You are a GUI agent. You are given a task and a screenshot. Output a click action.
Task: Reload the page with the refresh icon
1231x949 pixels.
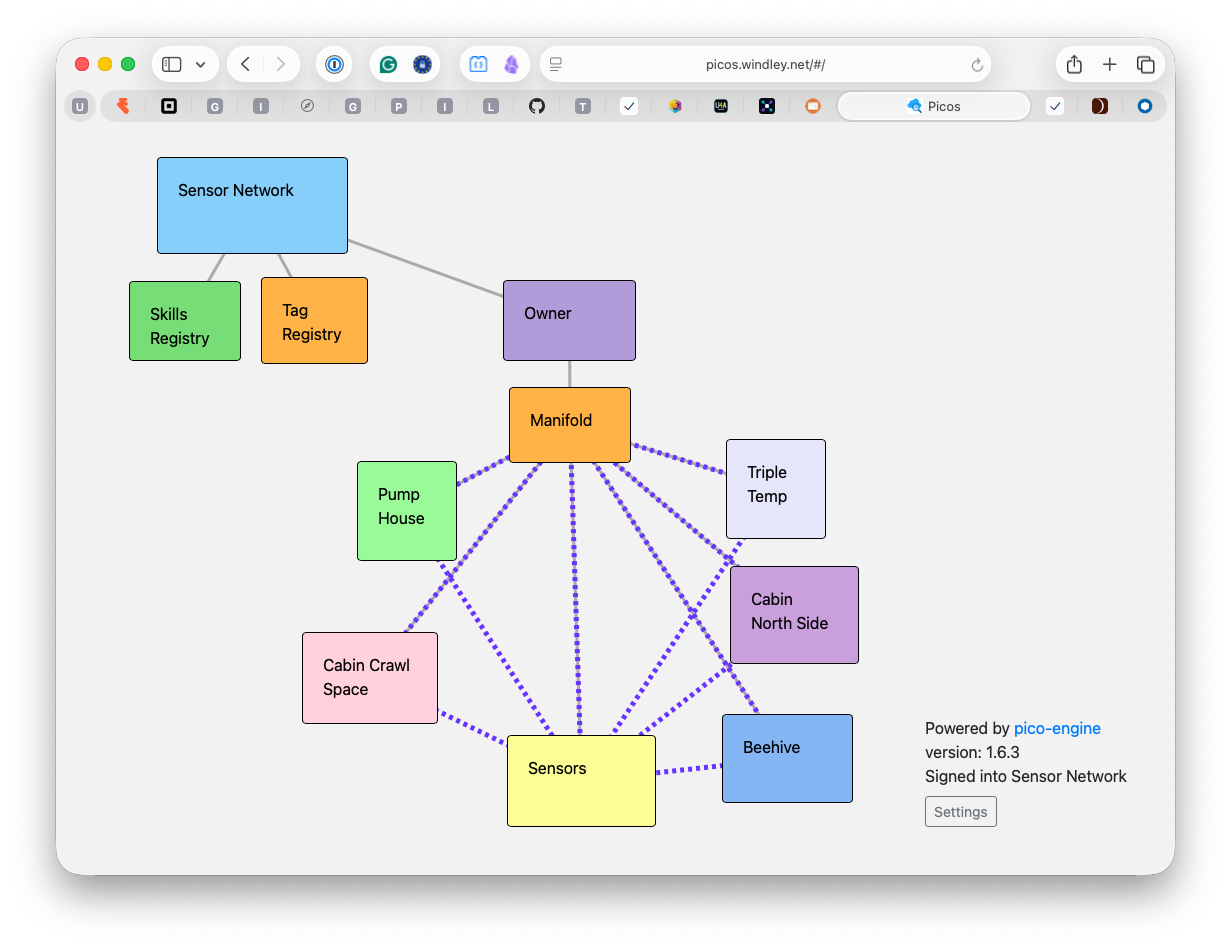977,65
